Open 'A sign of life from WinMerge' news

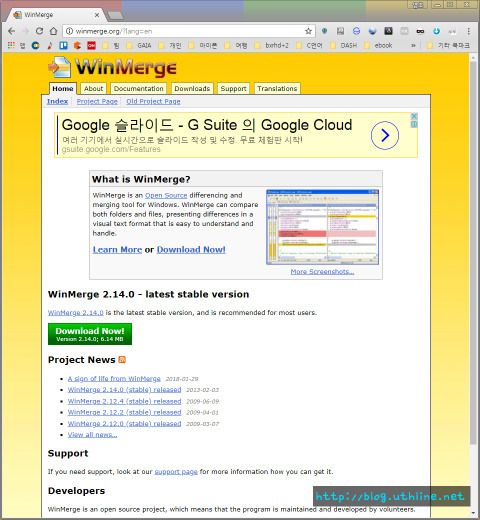coord(114,379)
